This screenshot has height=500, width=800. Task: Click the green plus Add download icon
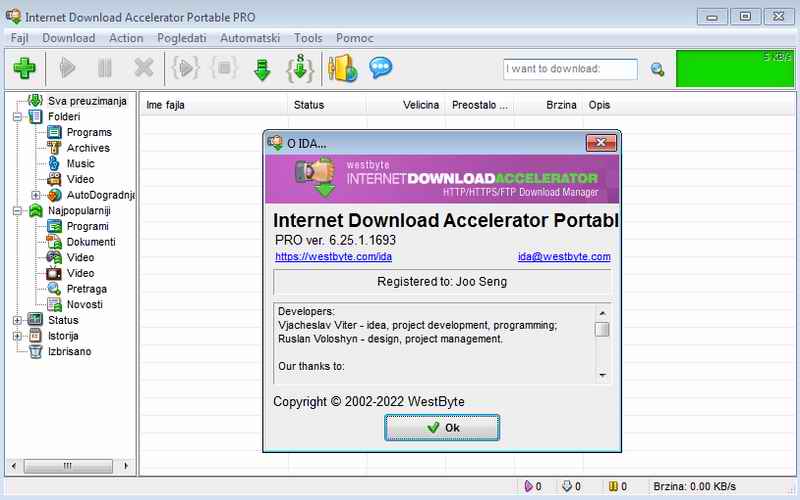(x=24, y=69)
